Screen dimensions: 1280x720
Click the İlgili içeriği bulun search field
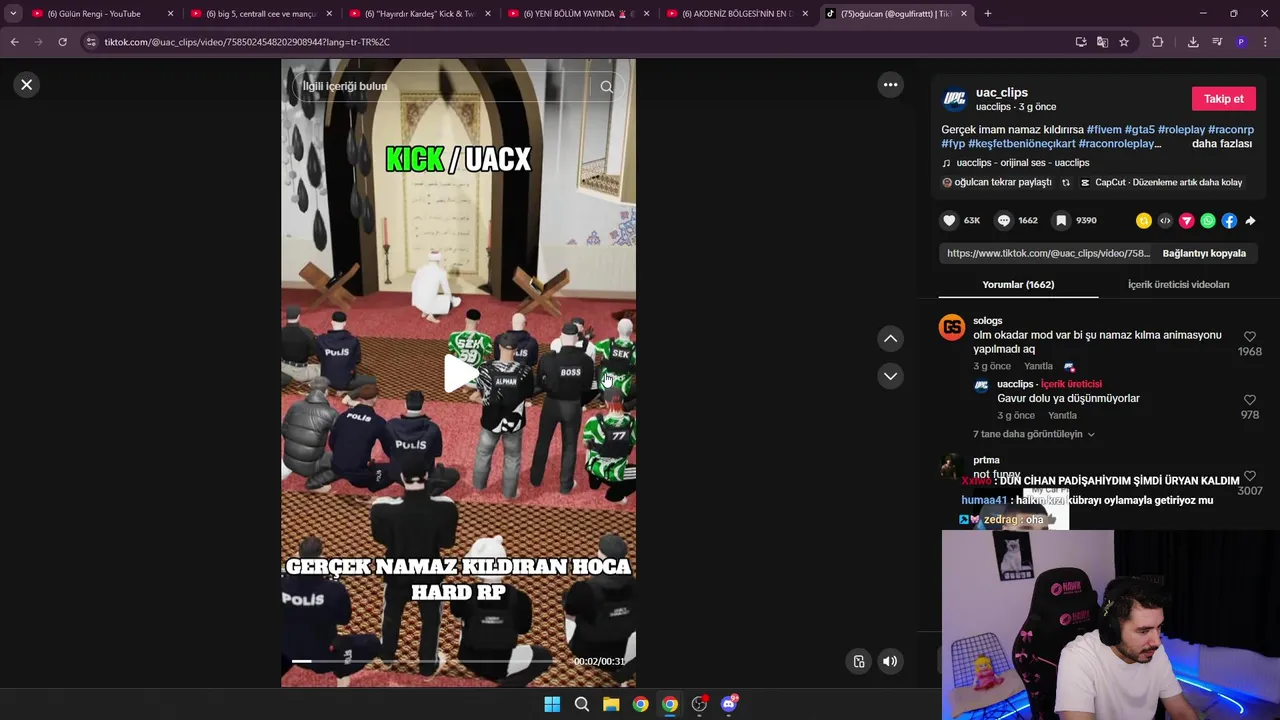pyautogui.click(x=445, y=87)
